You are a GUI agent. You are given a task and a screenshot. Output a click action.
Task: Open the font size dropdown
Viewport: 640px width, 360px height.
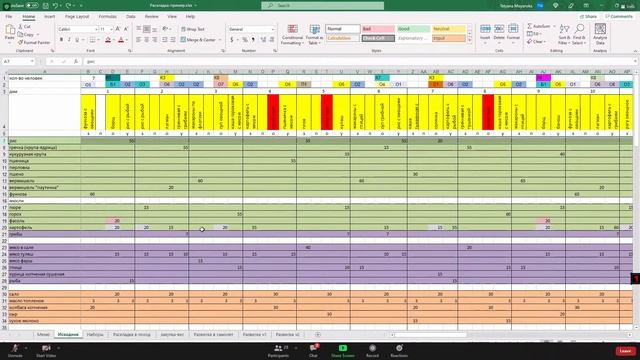coord(111,29)
